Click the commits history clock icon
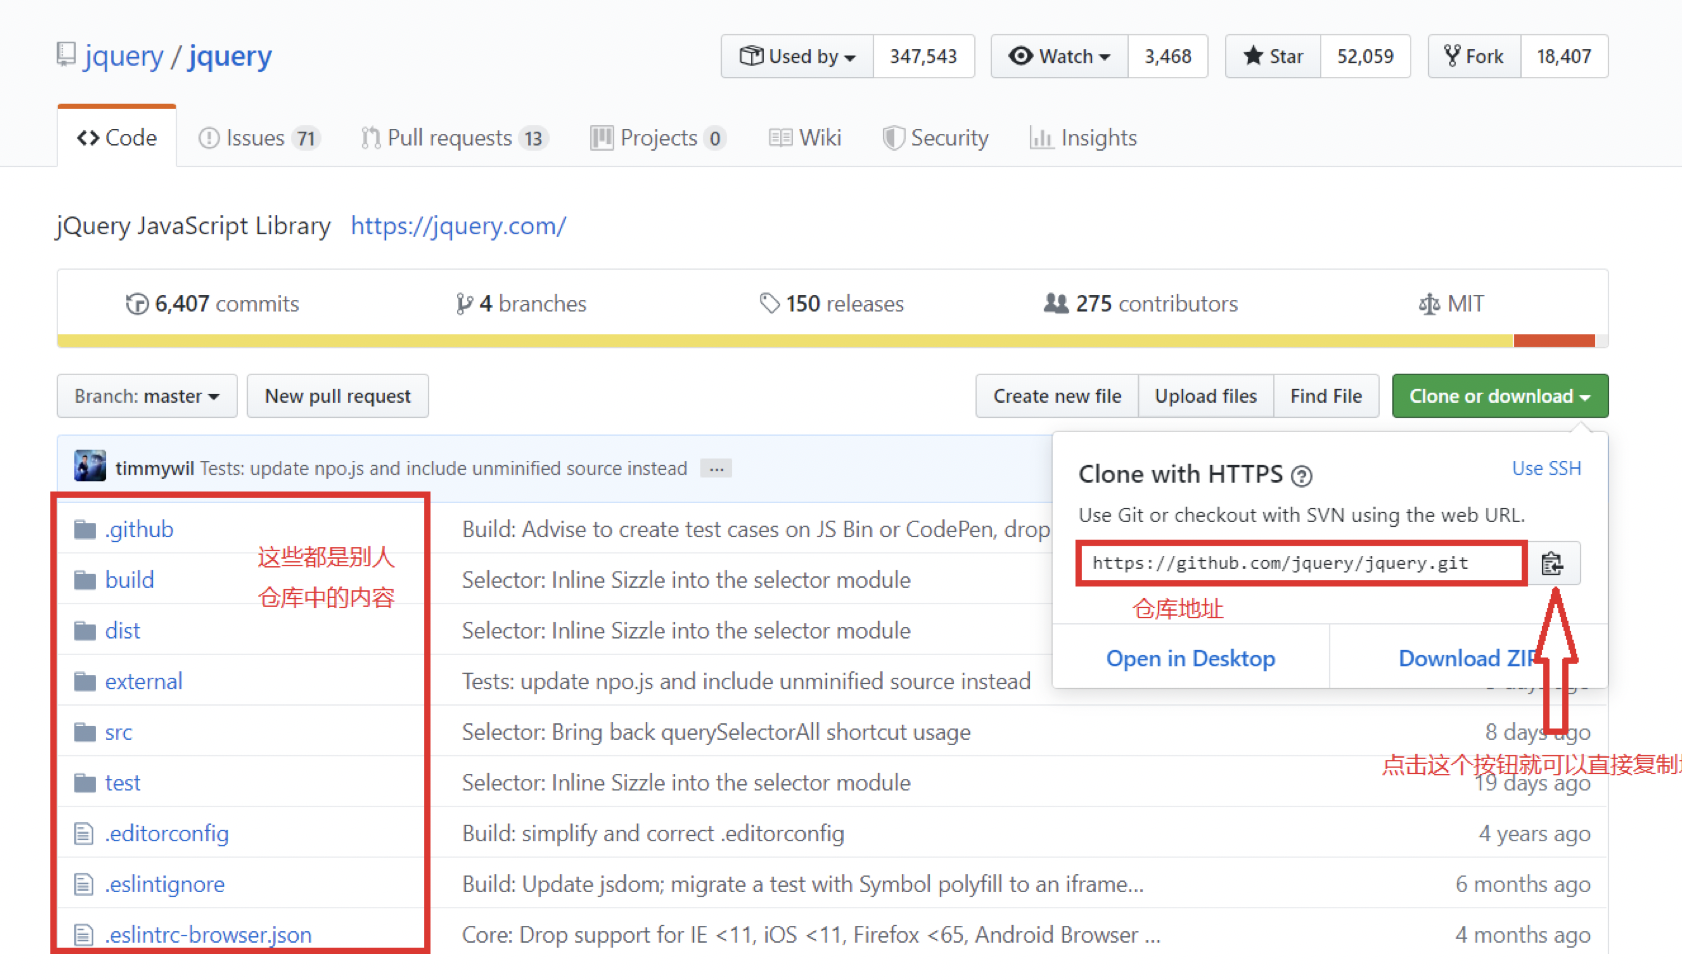The width and height of the screenshot is (1682, 980). pos(137,304)
